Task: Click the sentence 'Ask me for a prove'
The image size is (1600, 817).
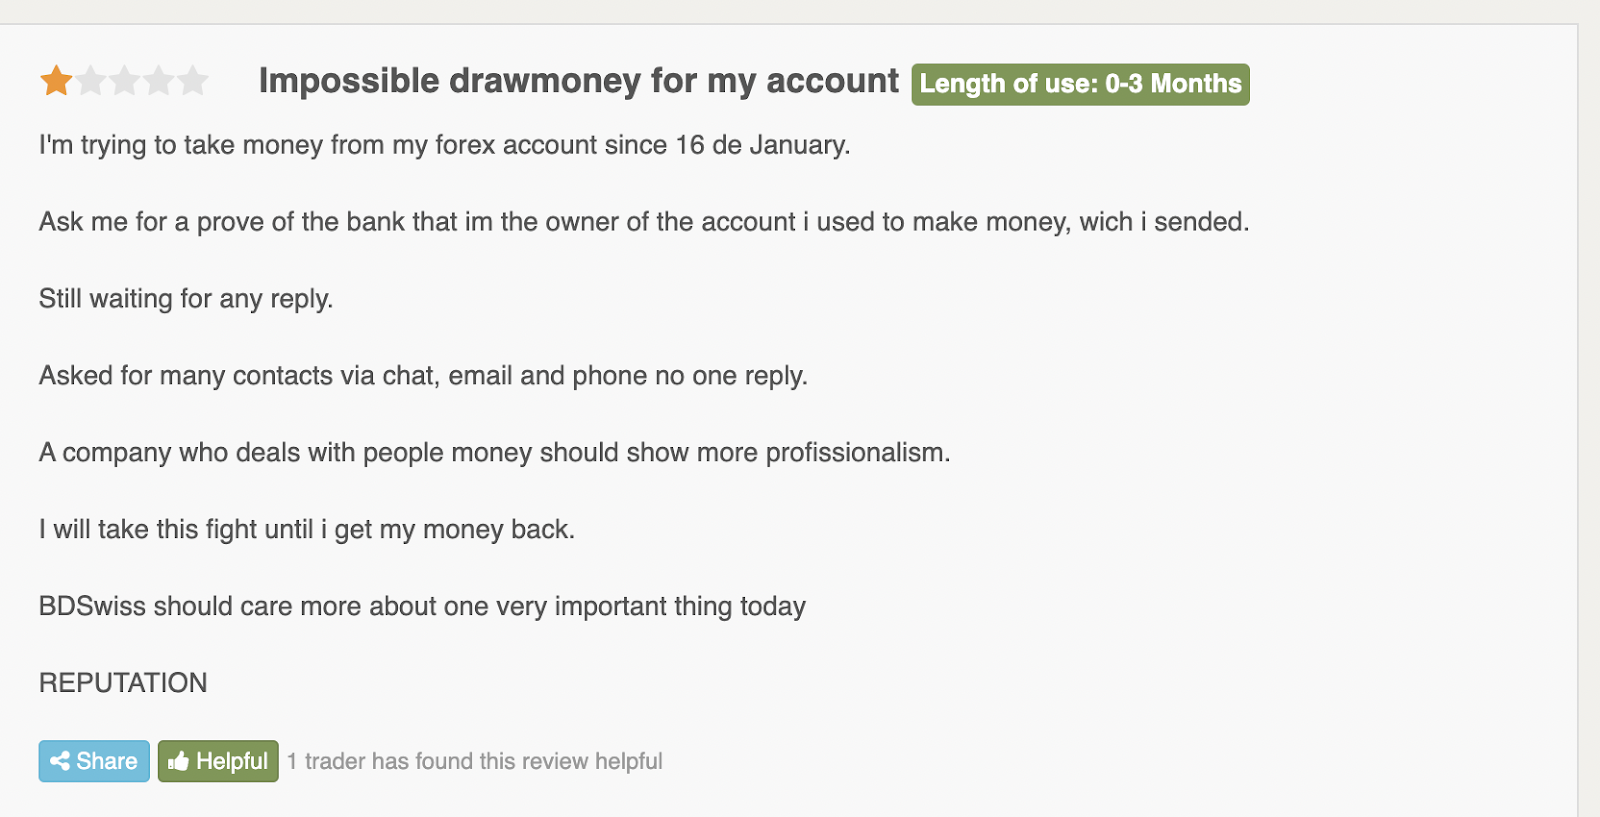Action: pyautogui.click(x=644, y=222)
